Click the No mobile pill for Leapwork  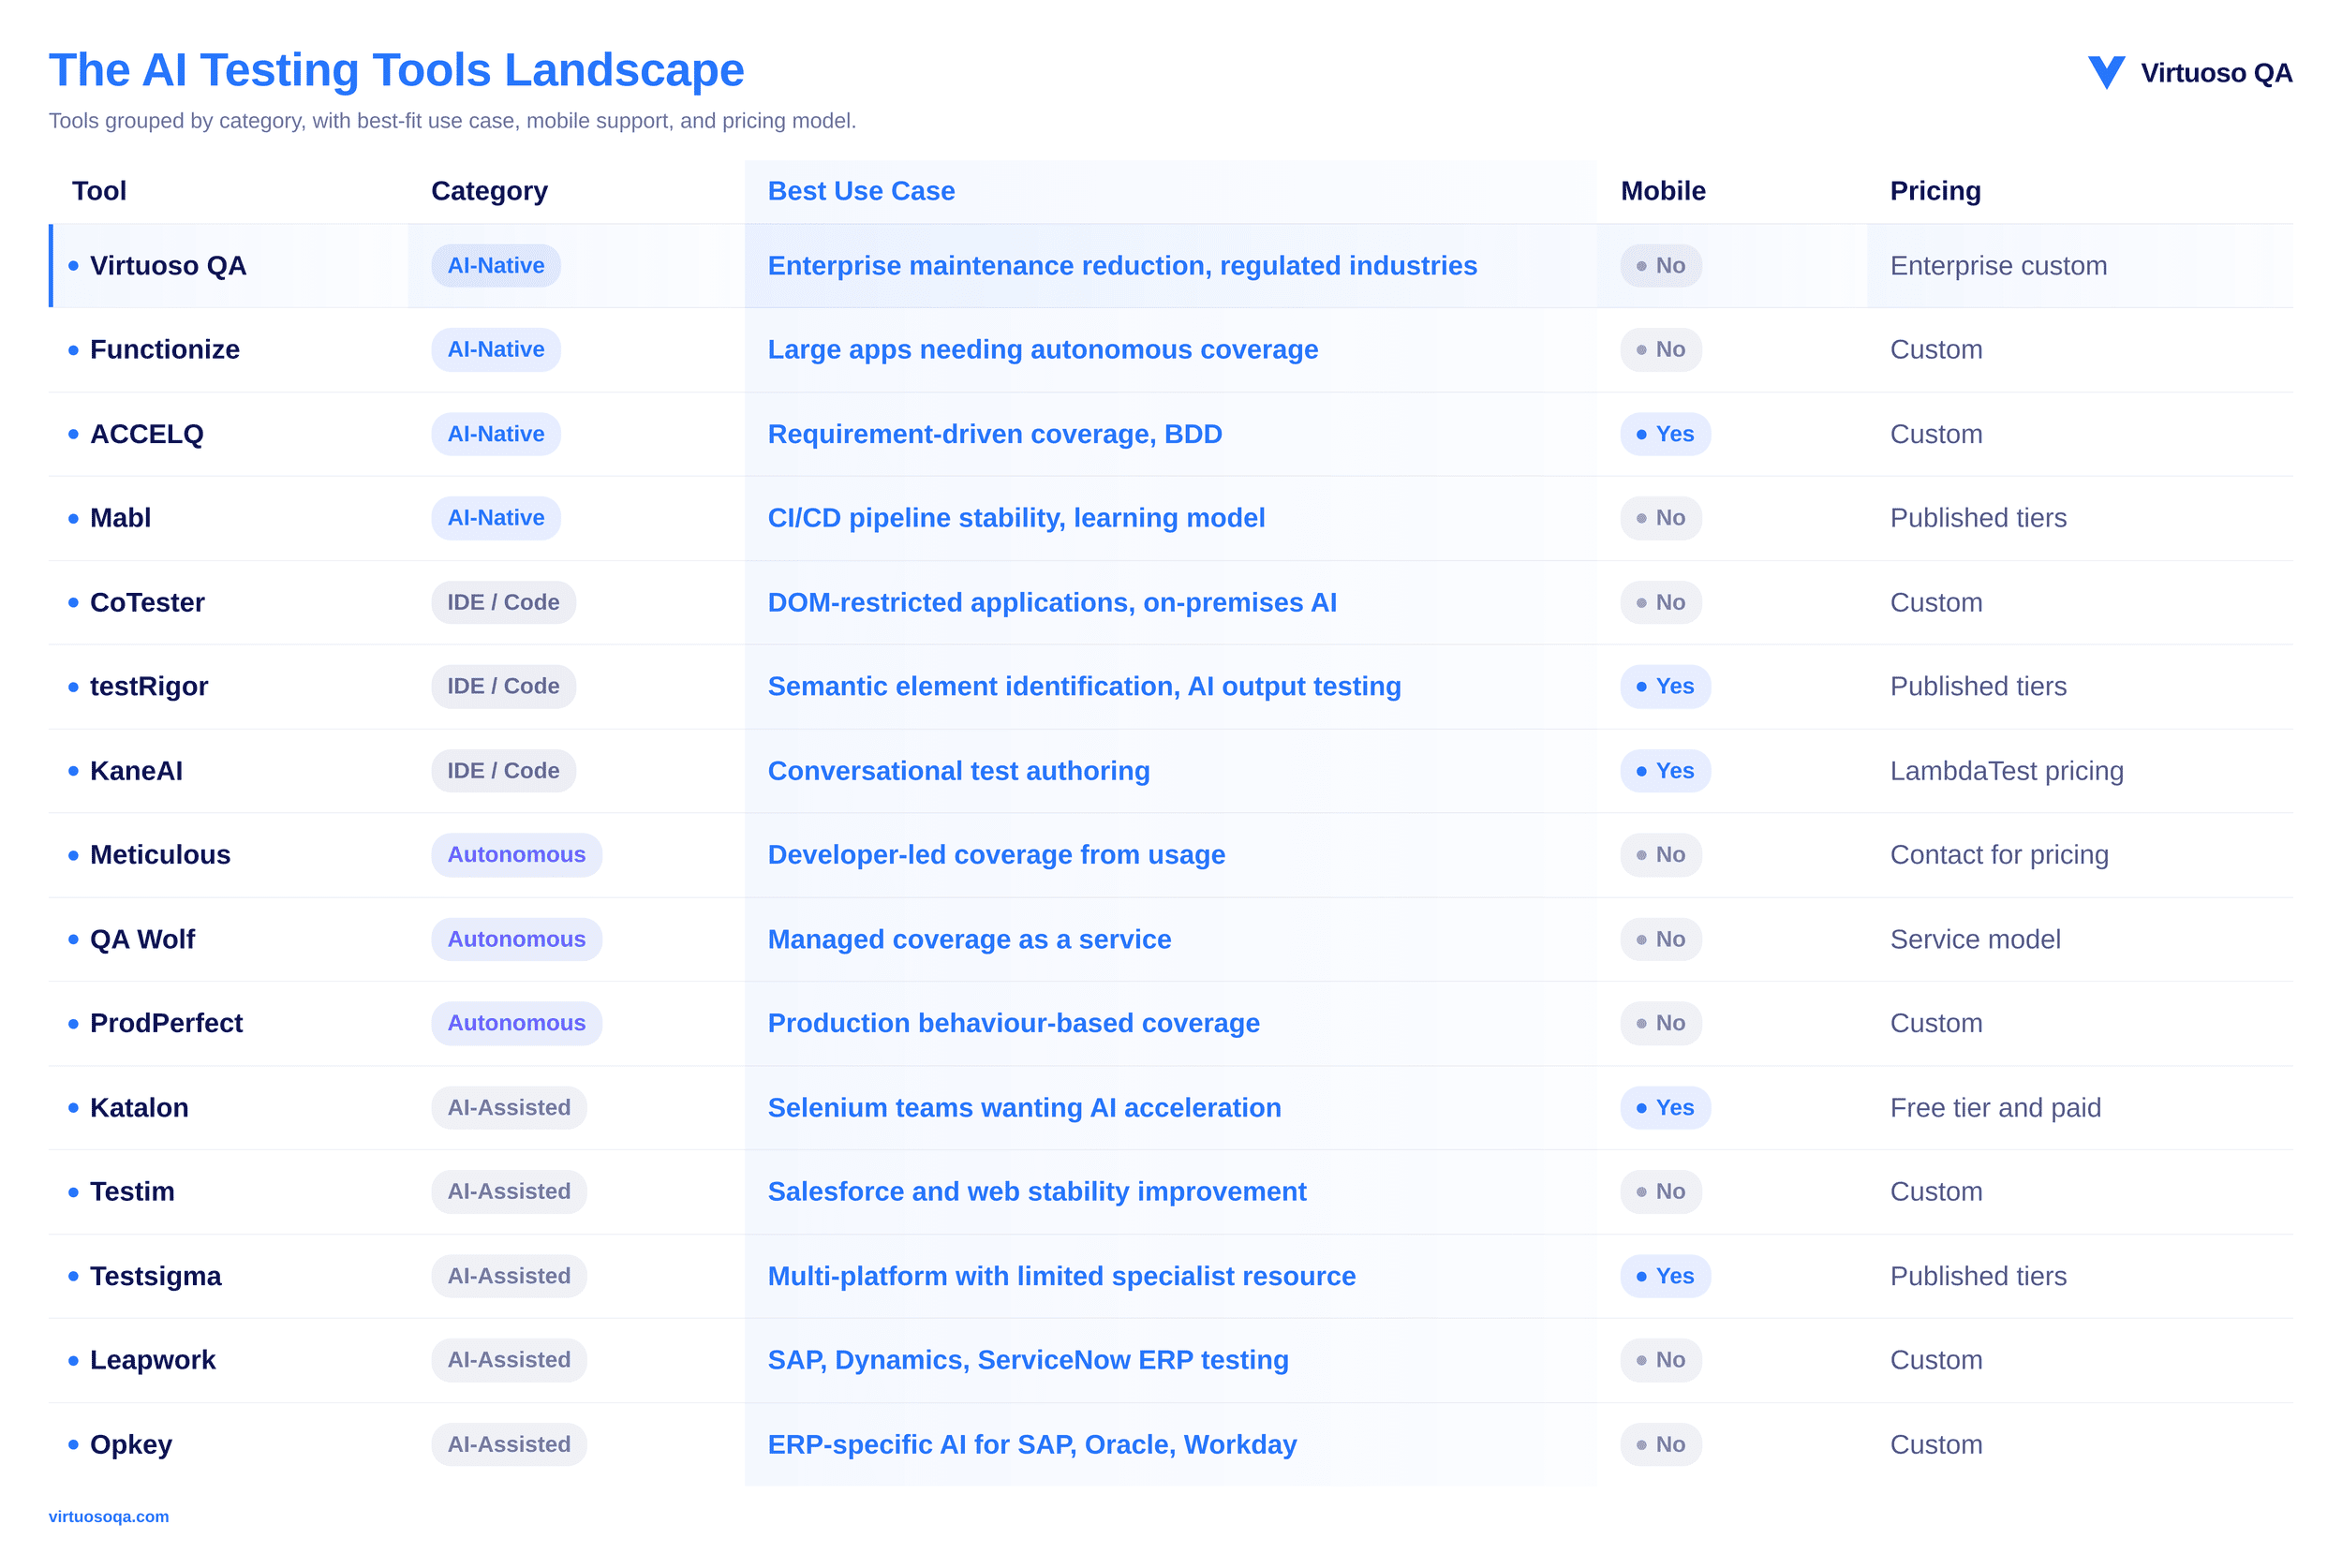(1661, 1361)
